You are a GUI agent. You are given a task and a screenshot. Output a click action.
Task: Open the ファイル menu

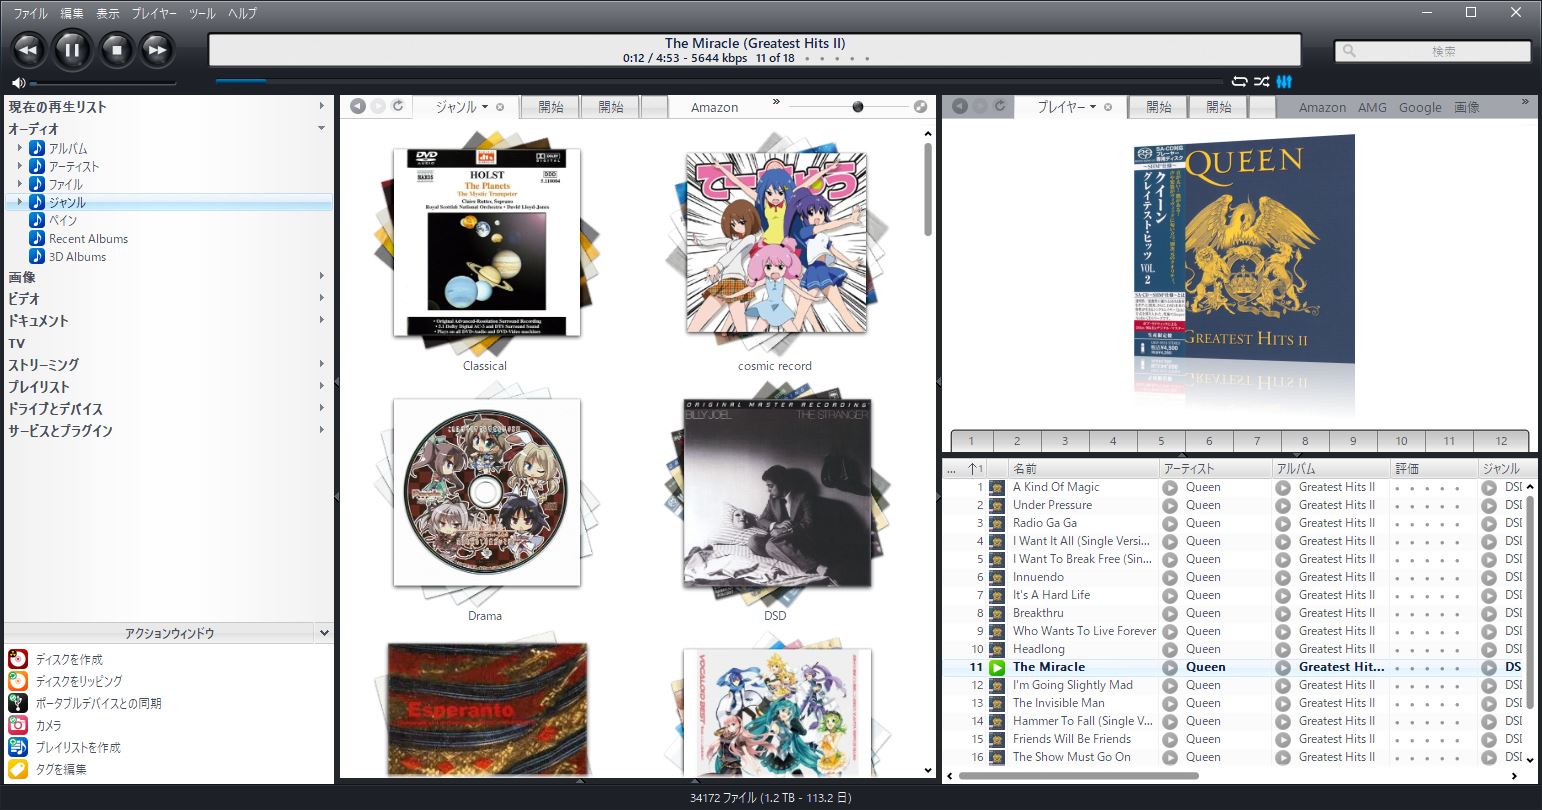(30, 13)
